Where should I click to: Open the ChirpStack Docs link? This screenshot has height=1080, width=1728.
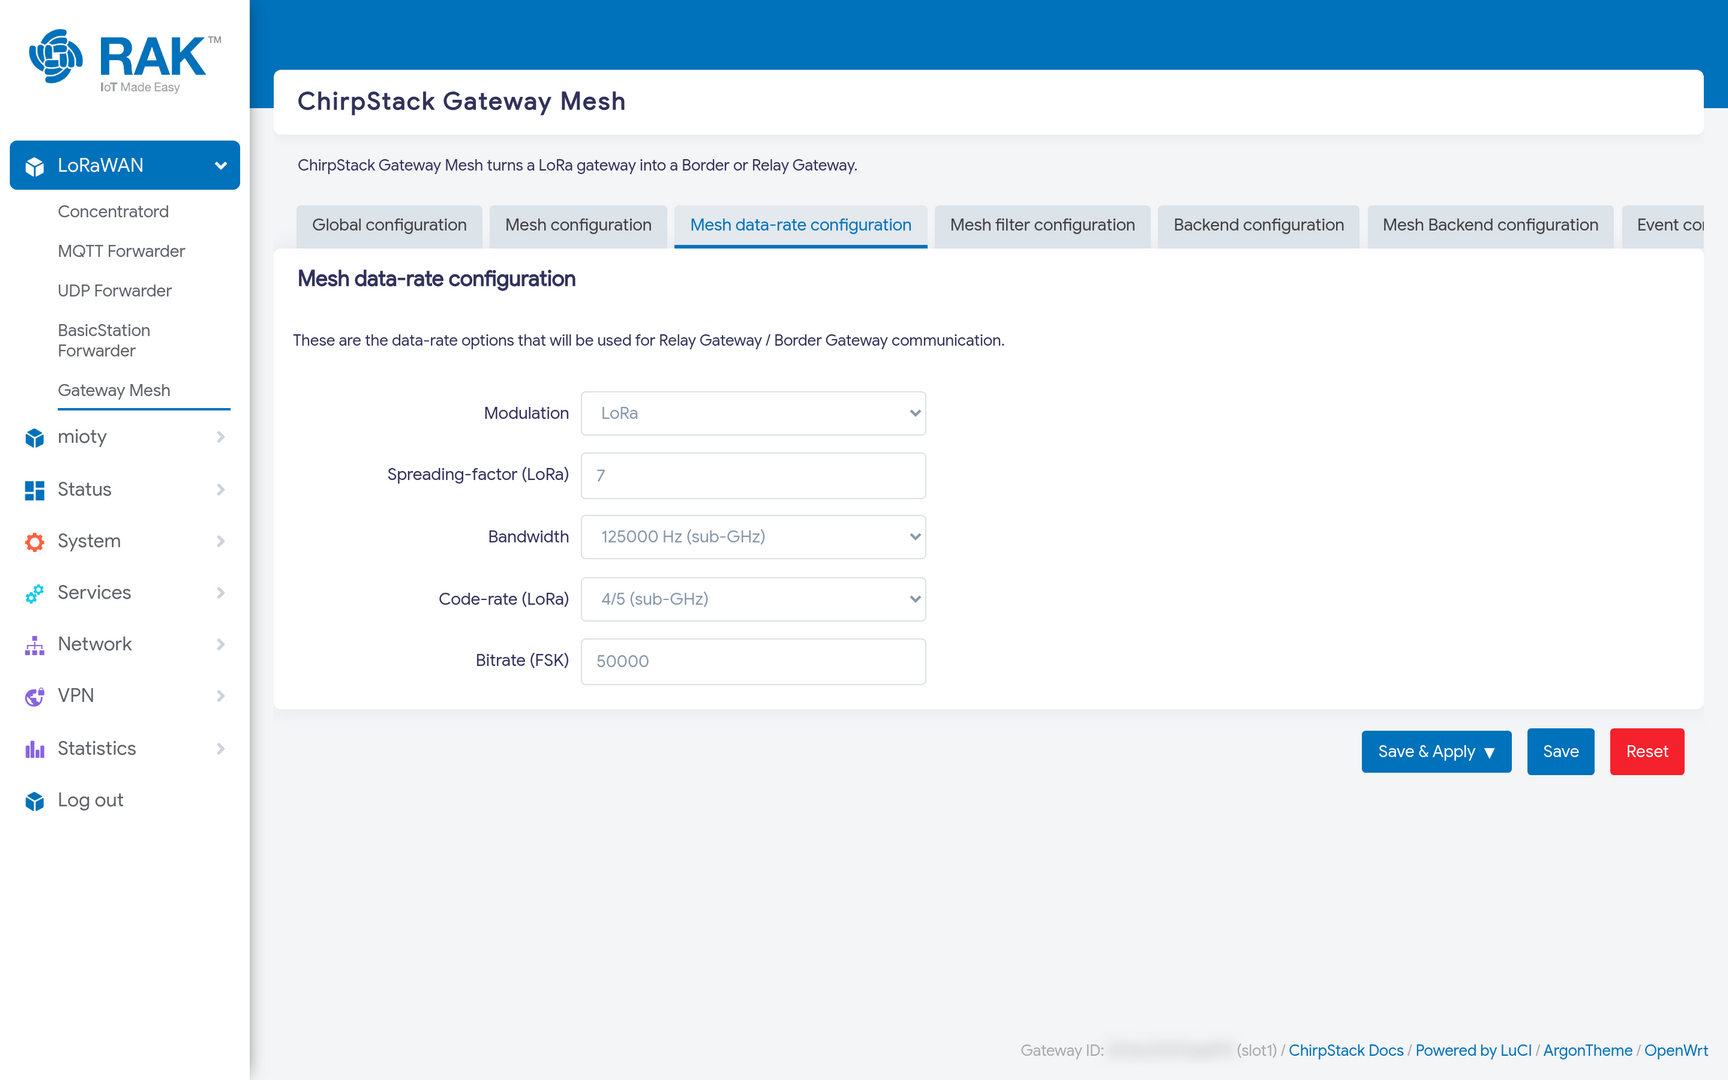click(x=1345, y=1050)
